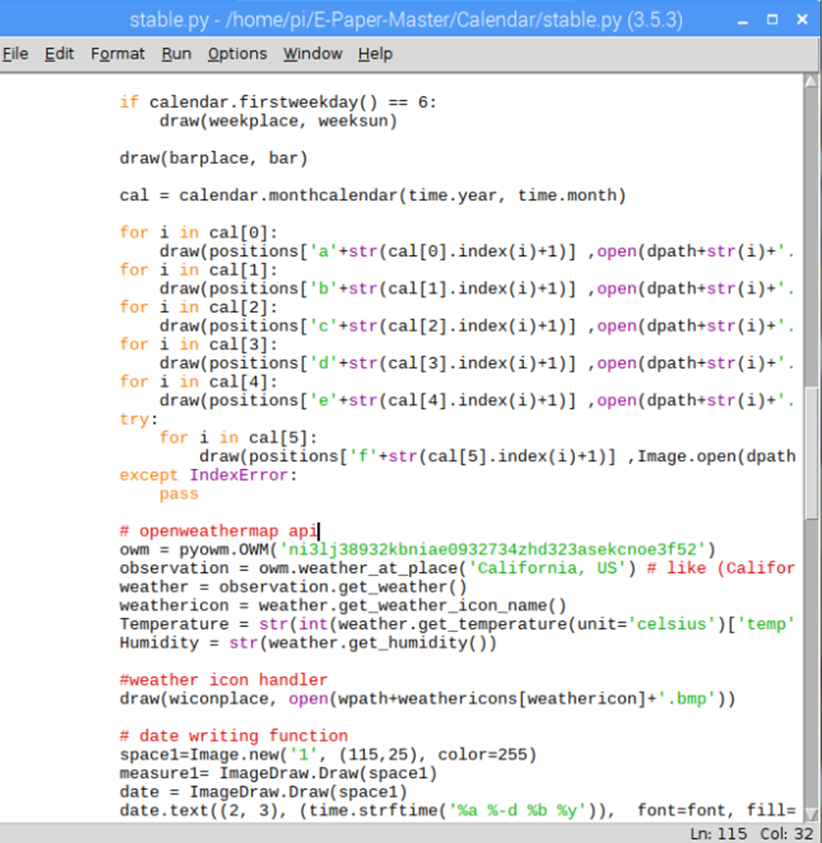Open the Options menu

click(x=237, y=54)
